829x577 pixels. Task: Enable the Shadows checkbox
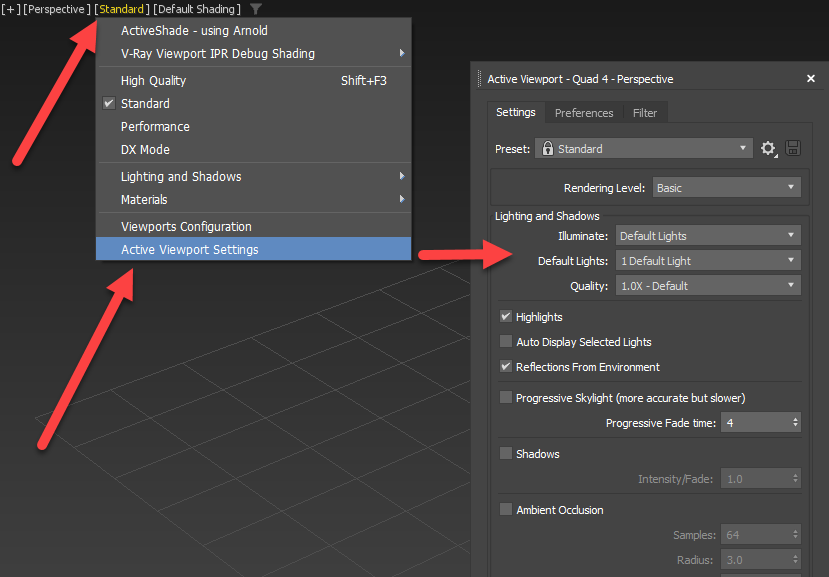(505, 453)
